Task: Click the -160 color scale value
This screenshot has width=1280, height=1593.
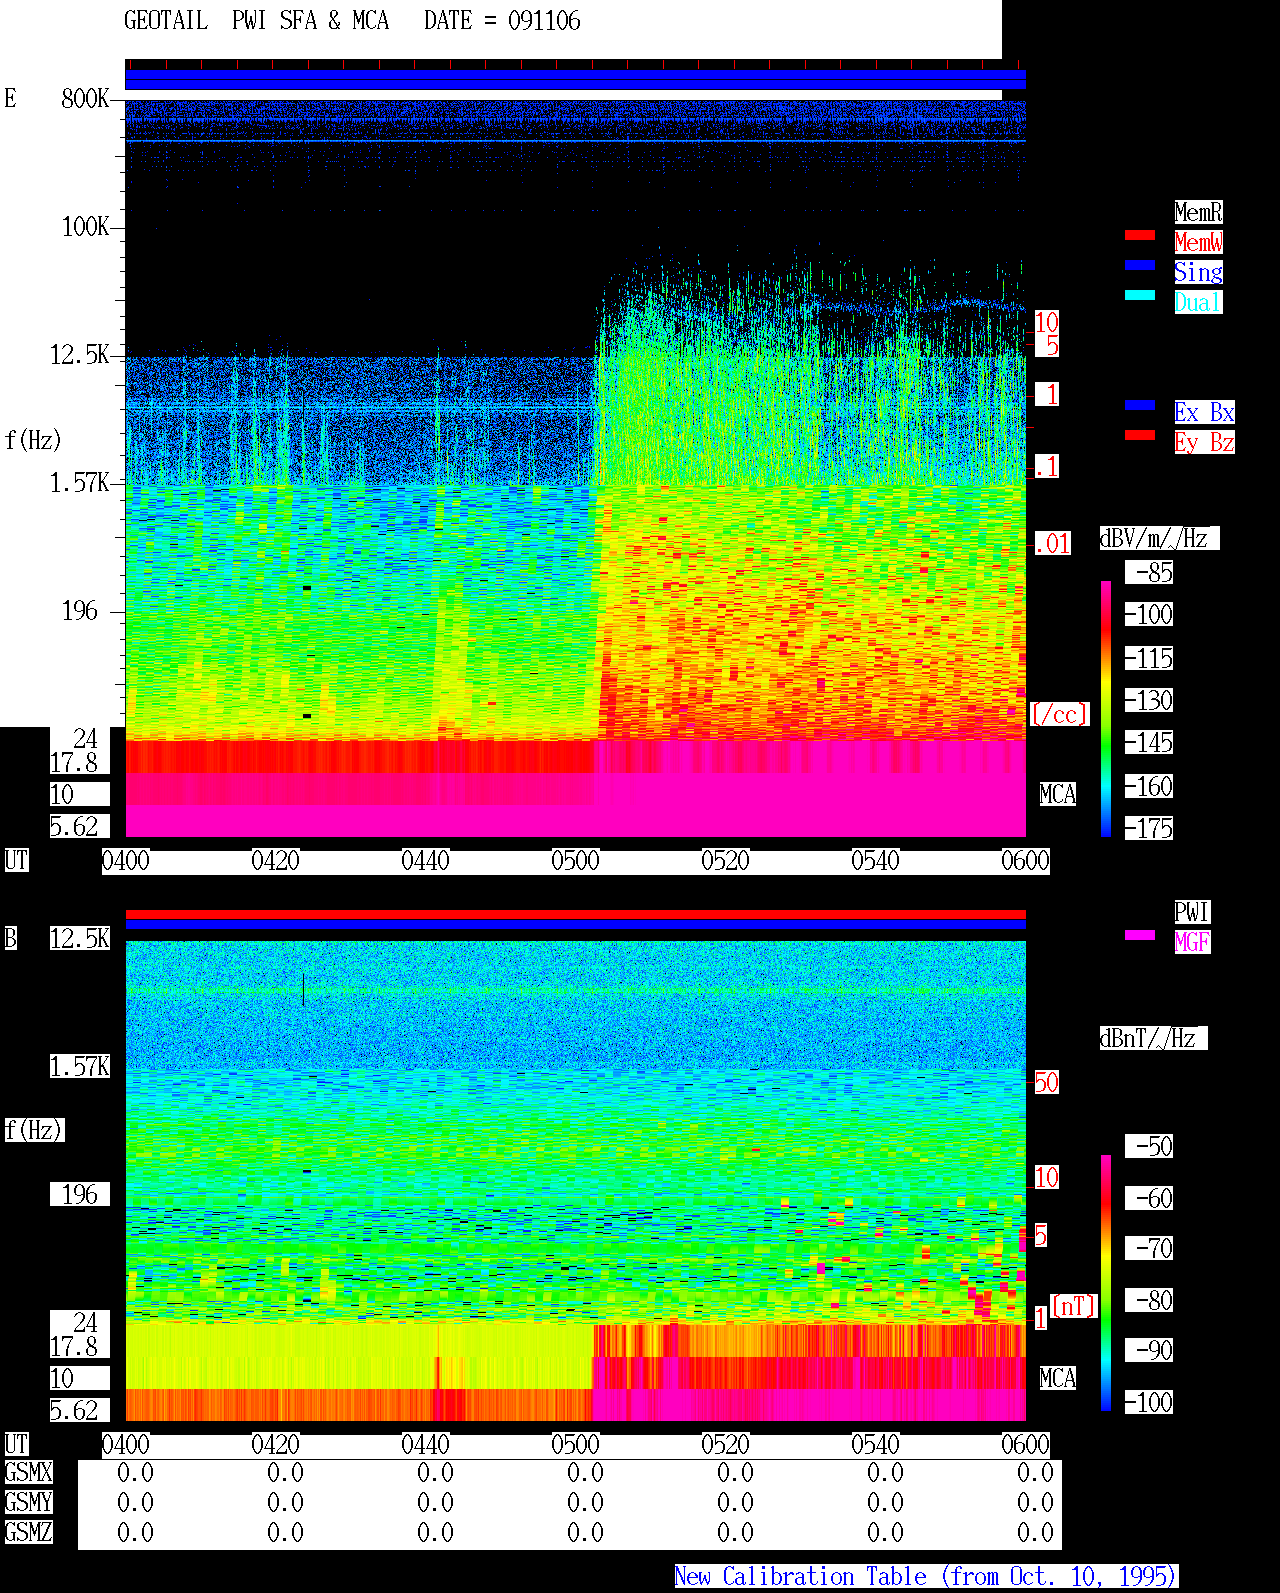Action: [1149, 786]
